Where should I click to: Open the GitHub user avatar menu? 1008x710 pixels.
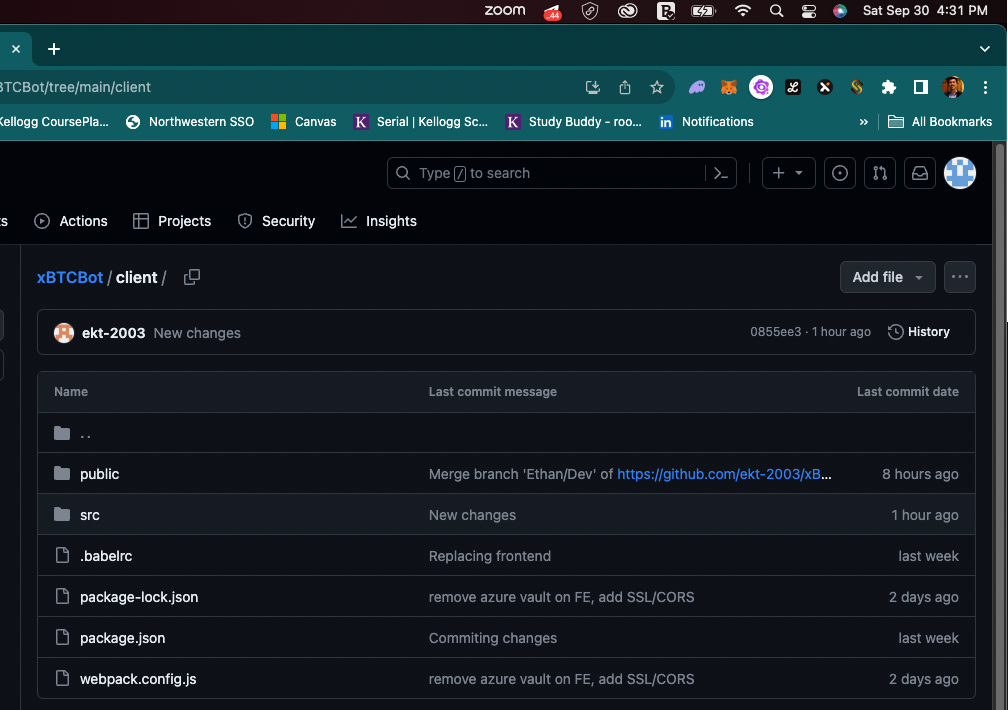pyautogui.click(x=960, y=173)
